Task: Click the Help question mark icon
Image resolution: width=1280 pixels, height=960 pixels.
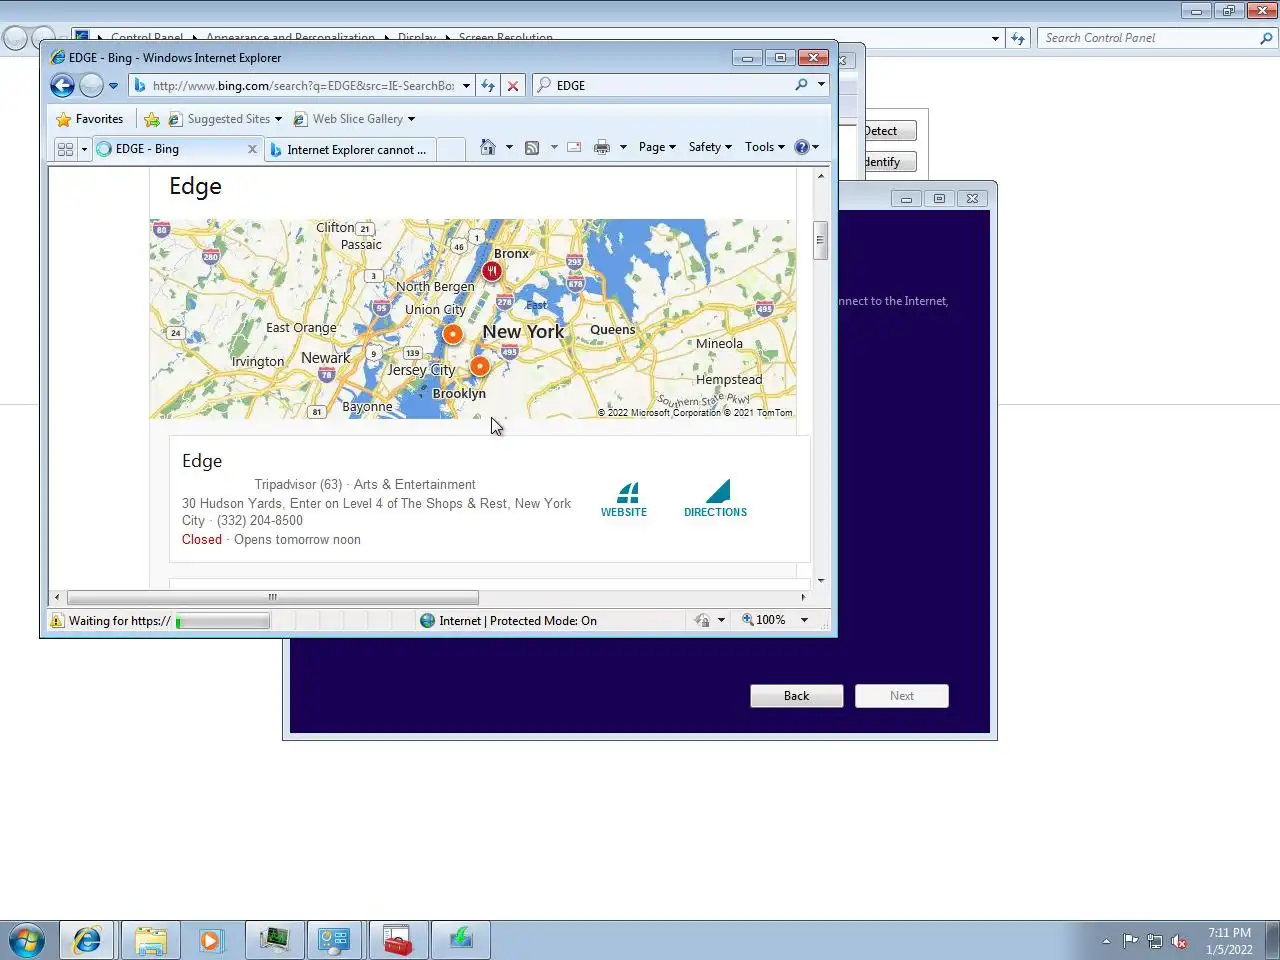Action: tap(801, 147)
